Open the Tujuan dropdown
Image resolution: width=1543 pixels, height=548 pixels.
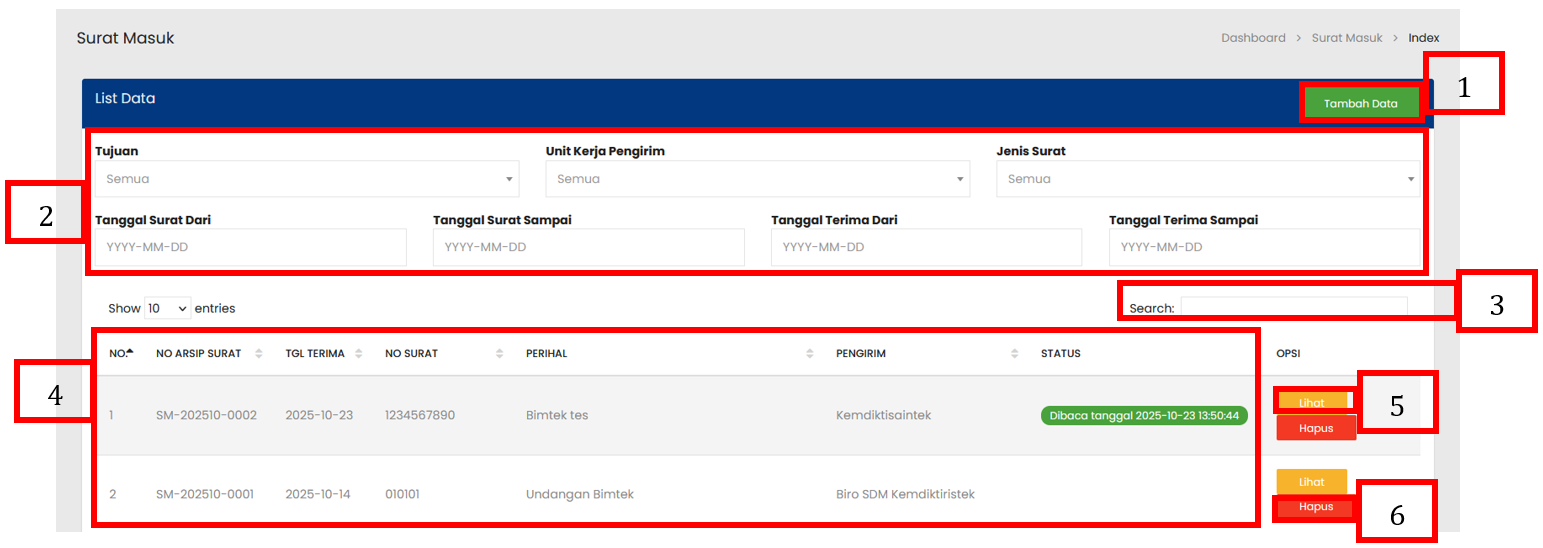tap(306, 179)
